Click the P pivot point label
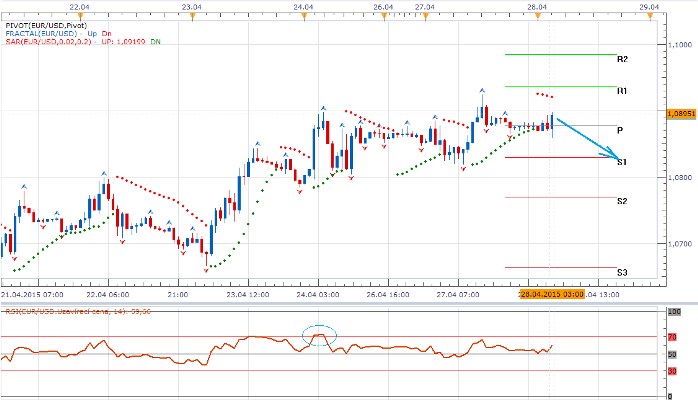This screenshot has width=698, height=400. click(620, 130)
